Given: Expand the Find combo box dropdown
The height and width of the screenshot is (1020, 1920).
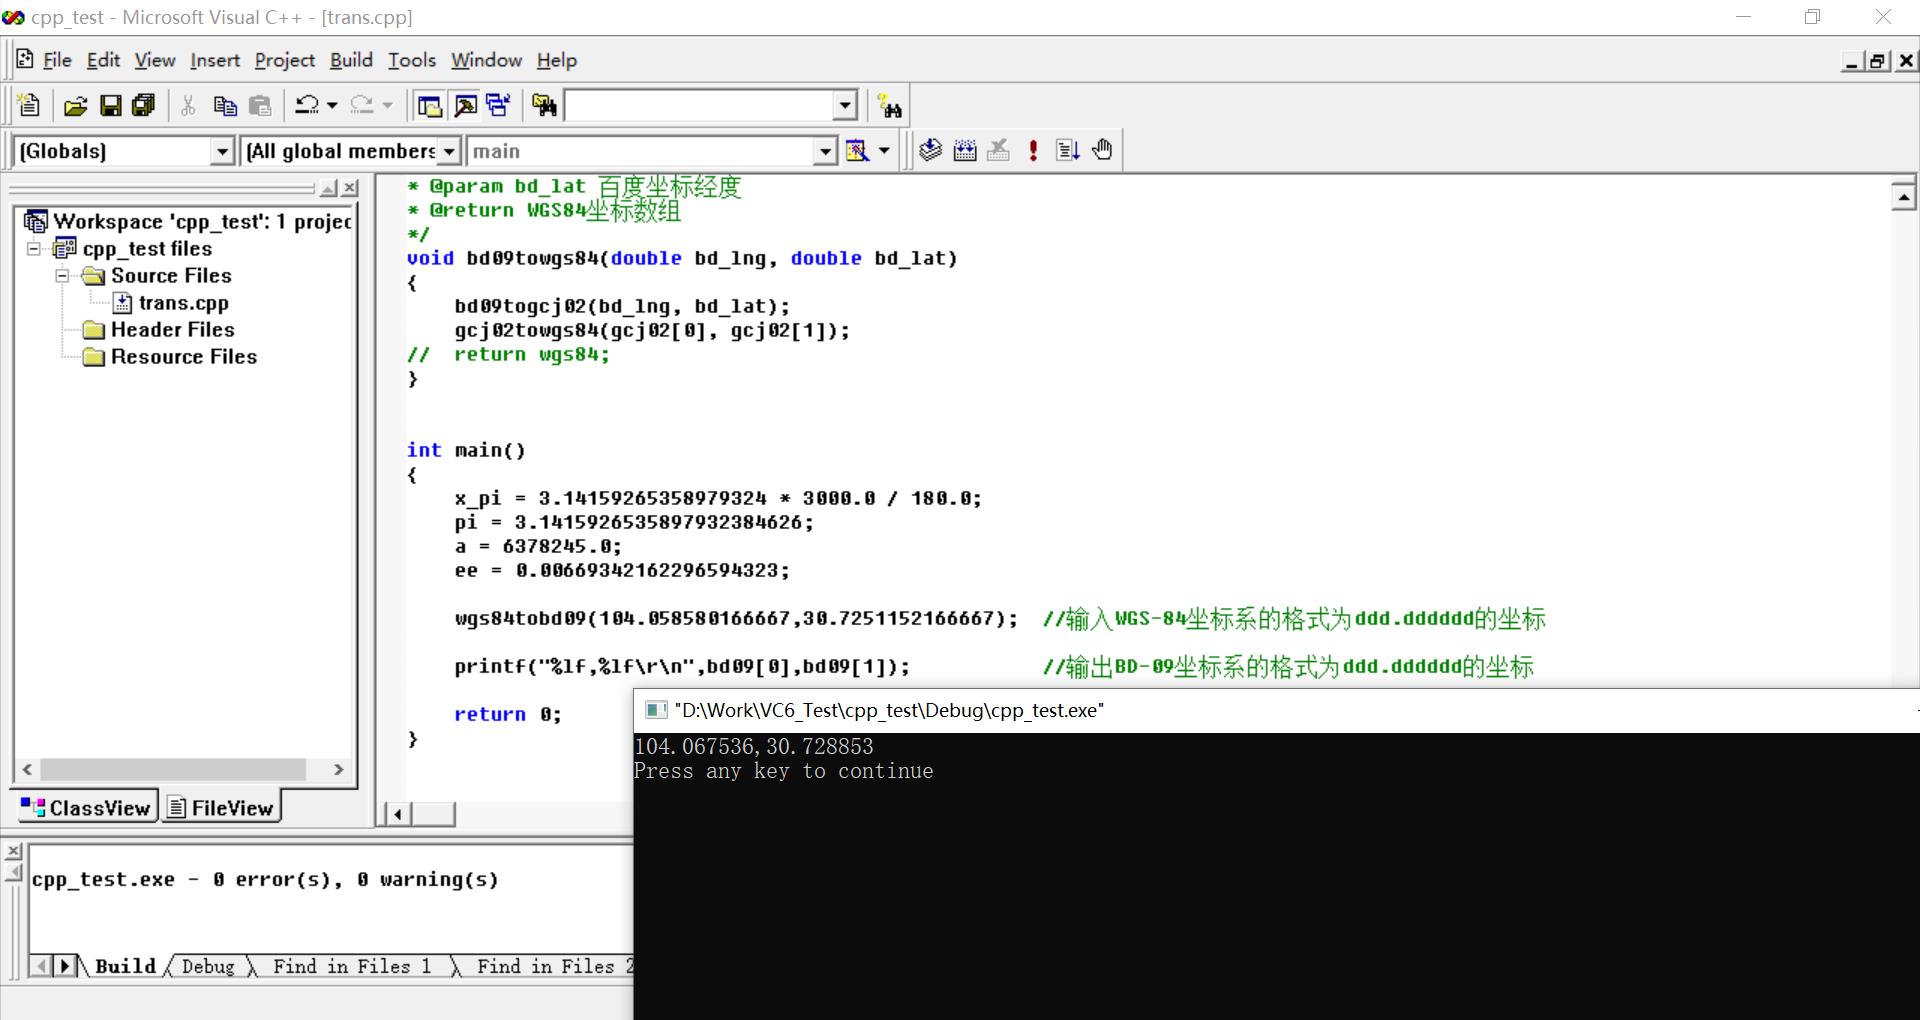Looking at the screenshot, I should 845,105.
